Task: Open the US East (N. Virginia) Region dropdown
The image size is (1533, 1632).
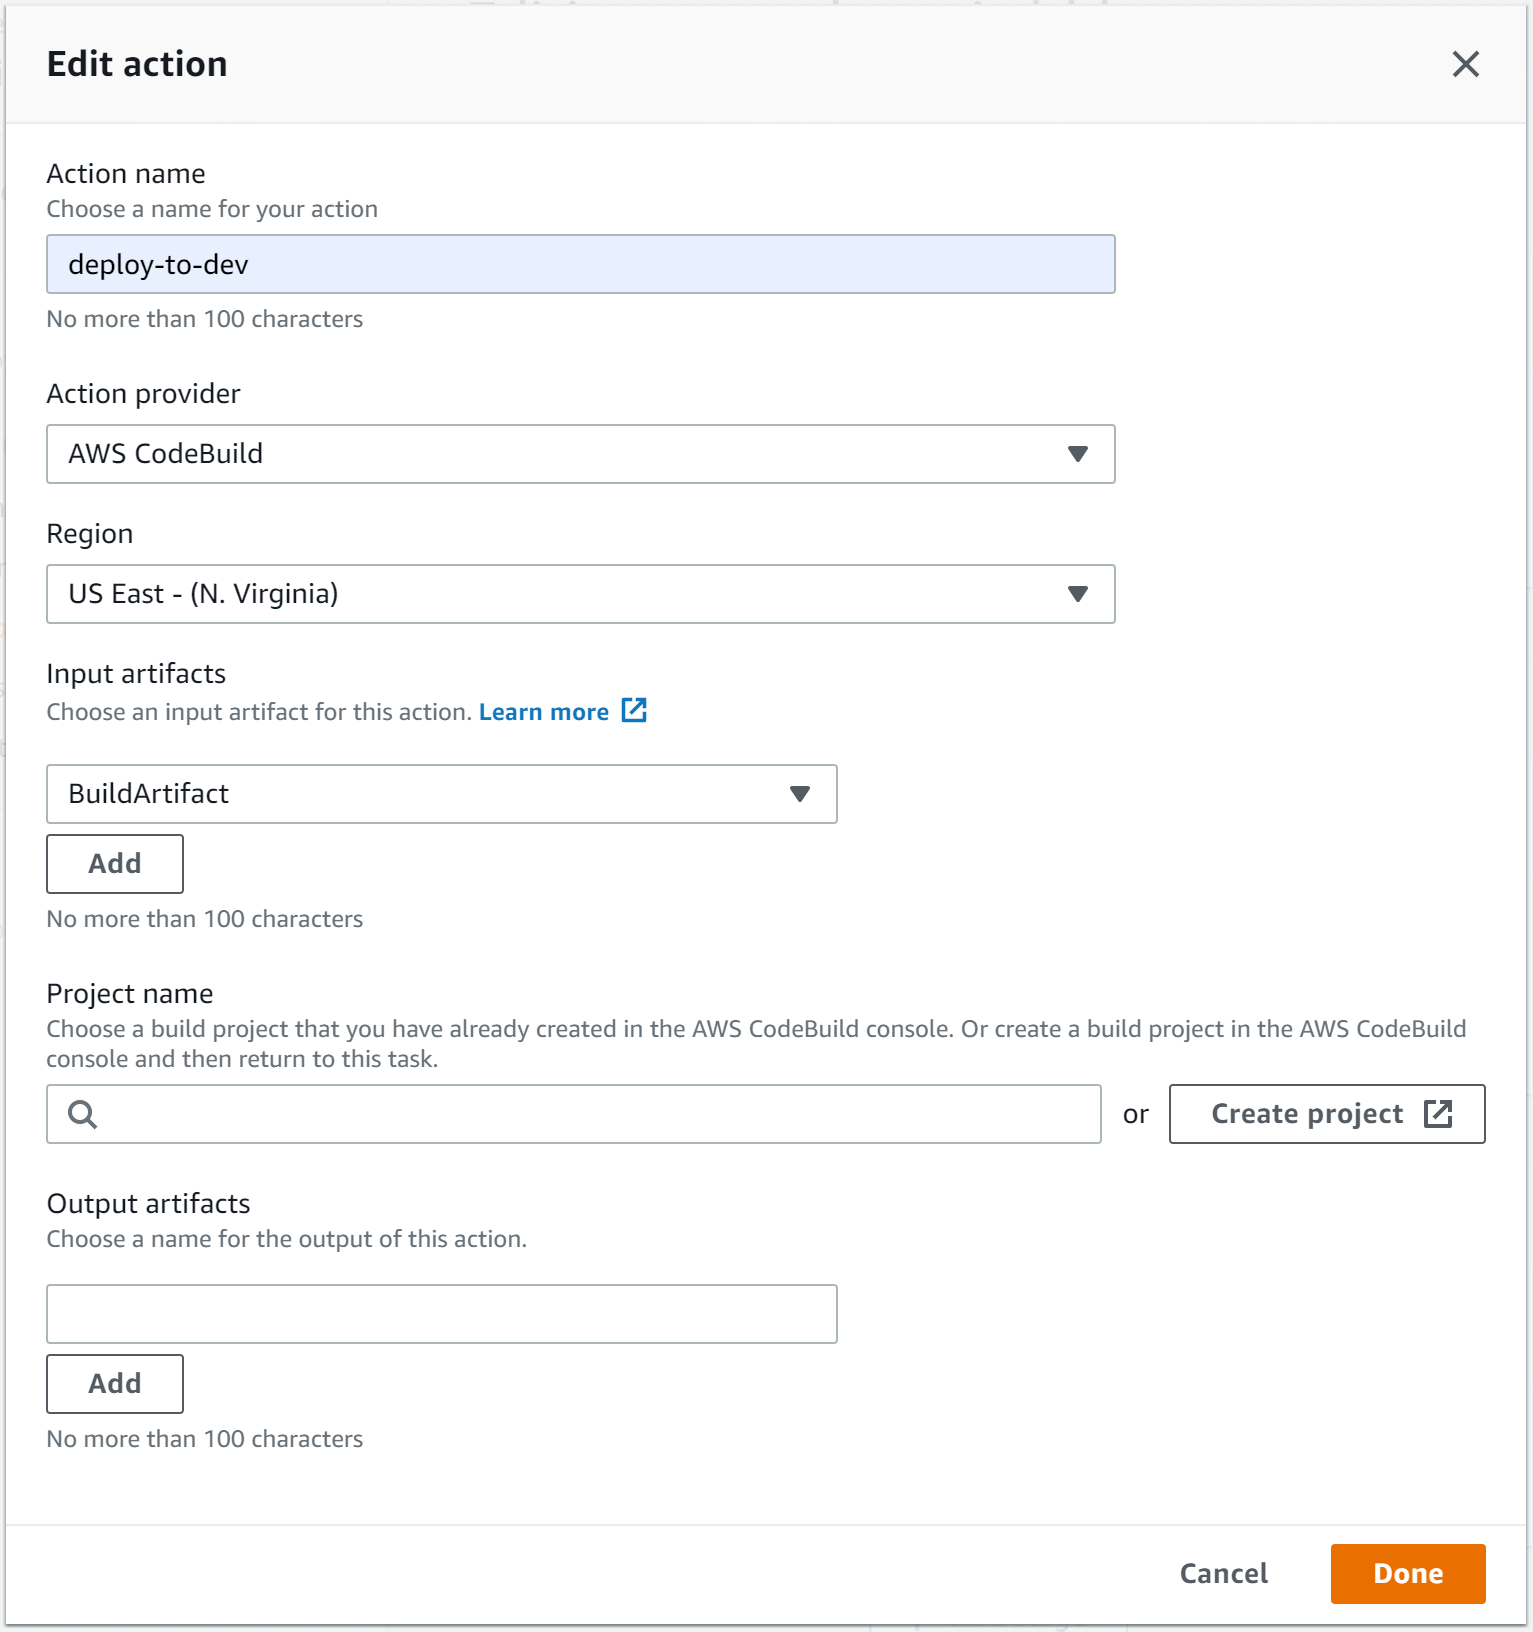Action: [x=580, y=594]
